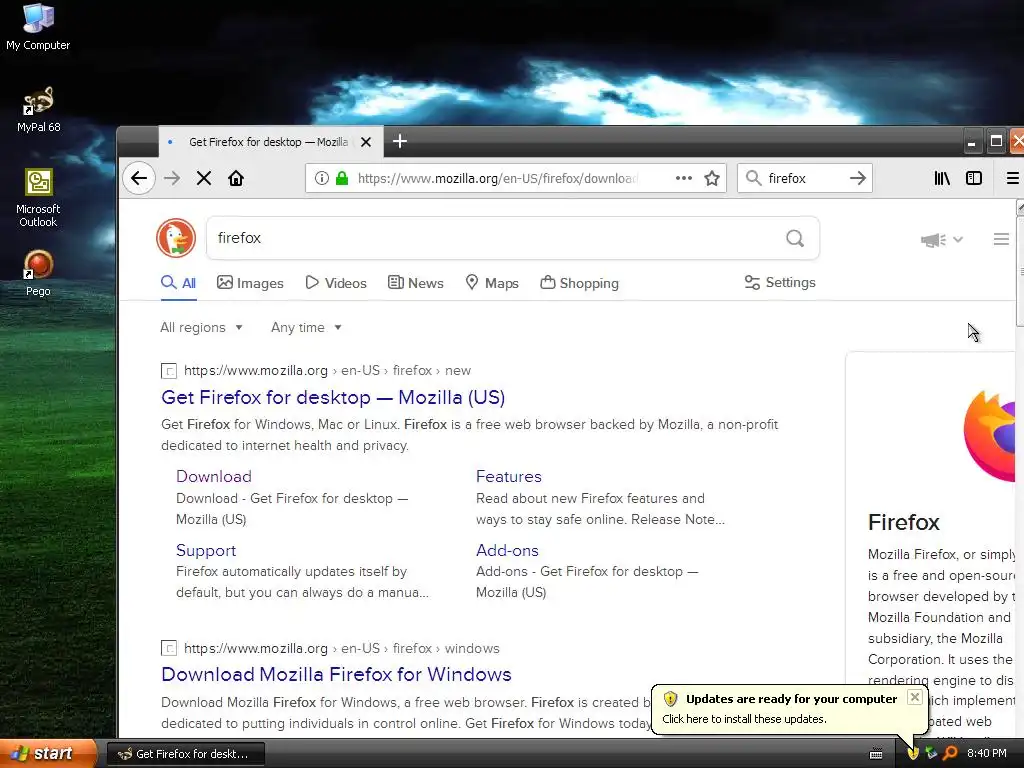The image size is (1024, 768).
Task: Open Download Mozilla Firefox for Windows result
Action: point(336,674)
